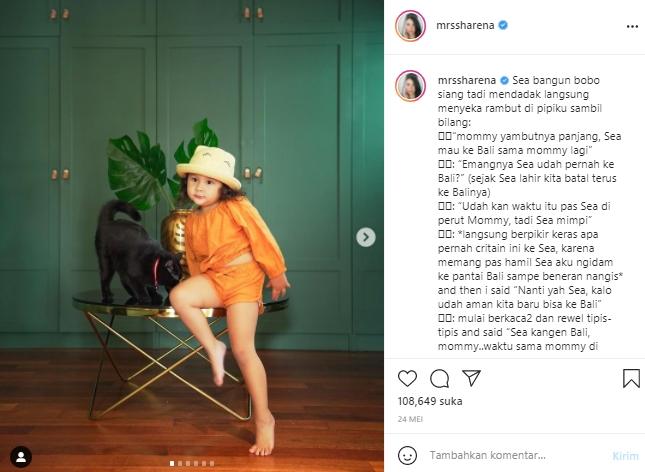This screenshot has height=472, width=645.
Task: Open the 24 MEI post date link
Action: [x=410, y=420]
